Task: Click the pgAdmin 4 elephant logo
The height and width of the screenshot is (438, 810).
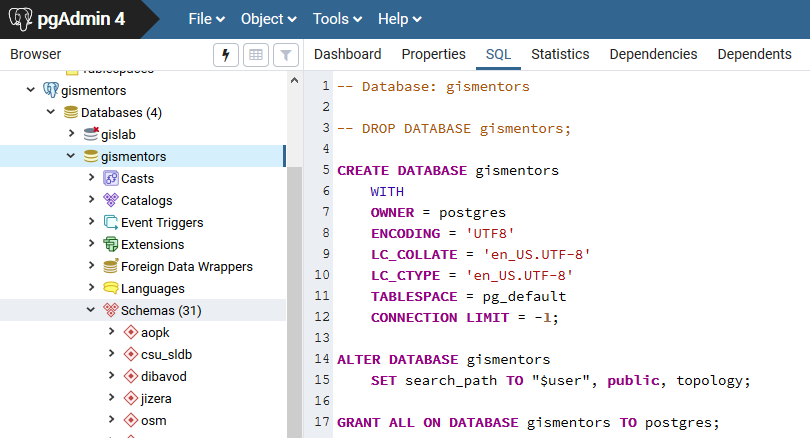Action: pos(21,19)
